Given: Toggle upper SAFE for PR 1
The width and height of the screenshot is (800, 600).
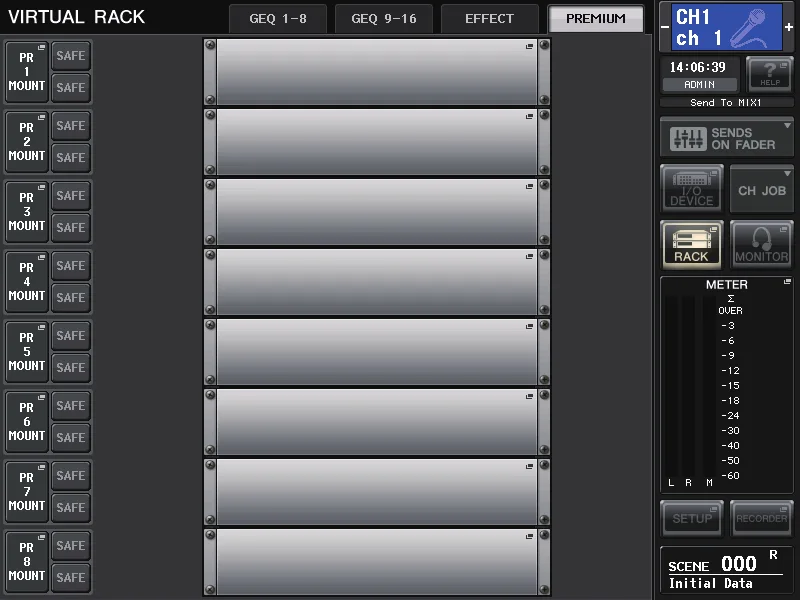Looking at the screenshot, I should point(71,56).
